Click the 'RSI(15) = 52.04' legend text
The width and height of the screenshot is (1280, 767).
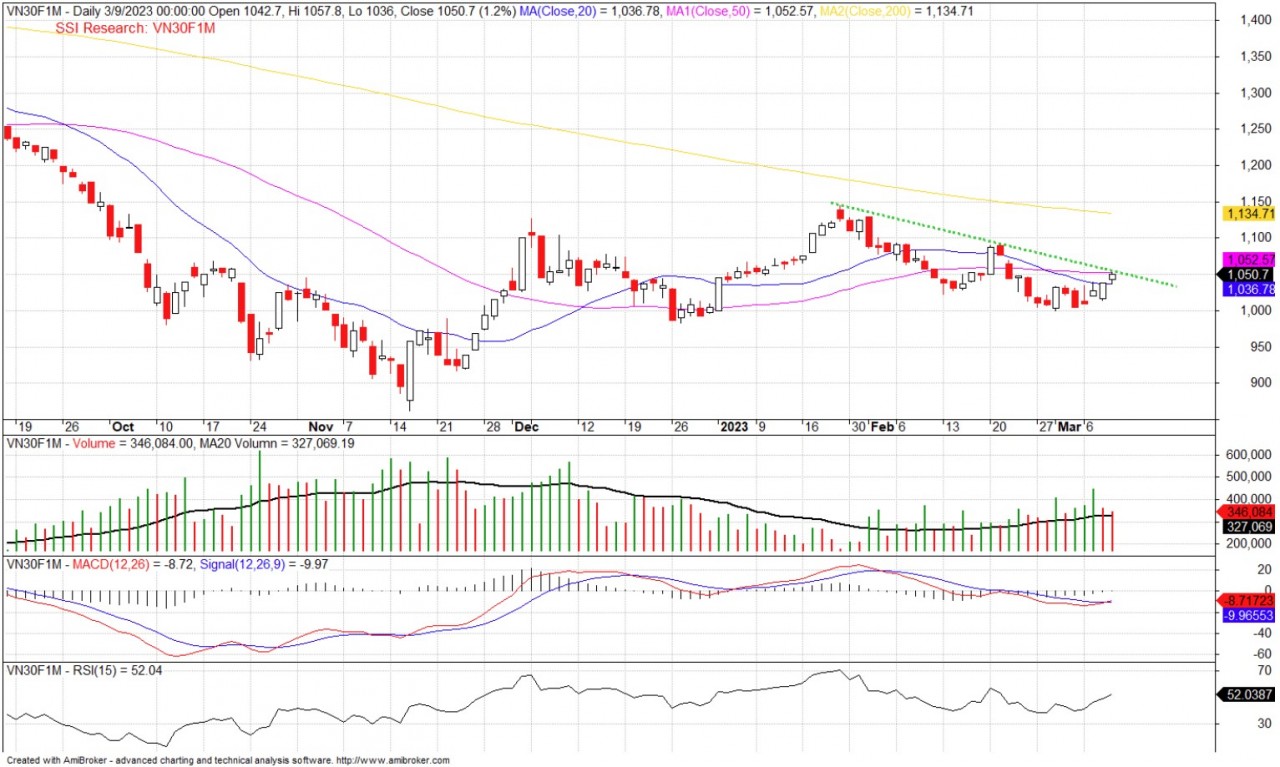coord(119,670)
